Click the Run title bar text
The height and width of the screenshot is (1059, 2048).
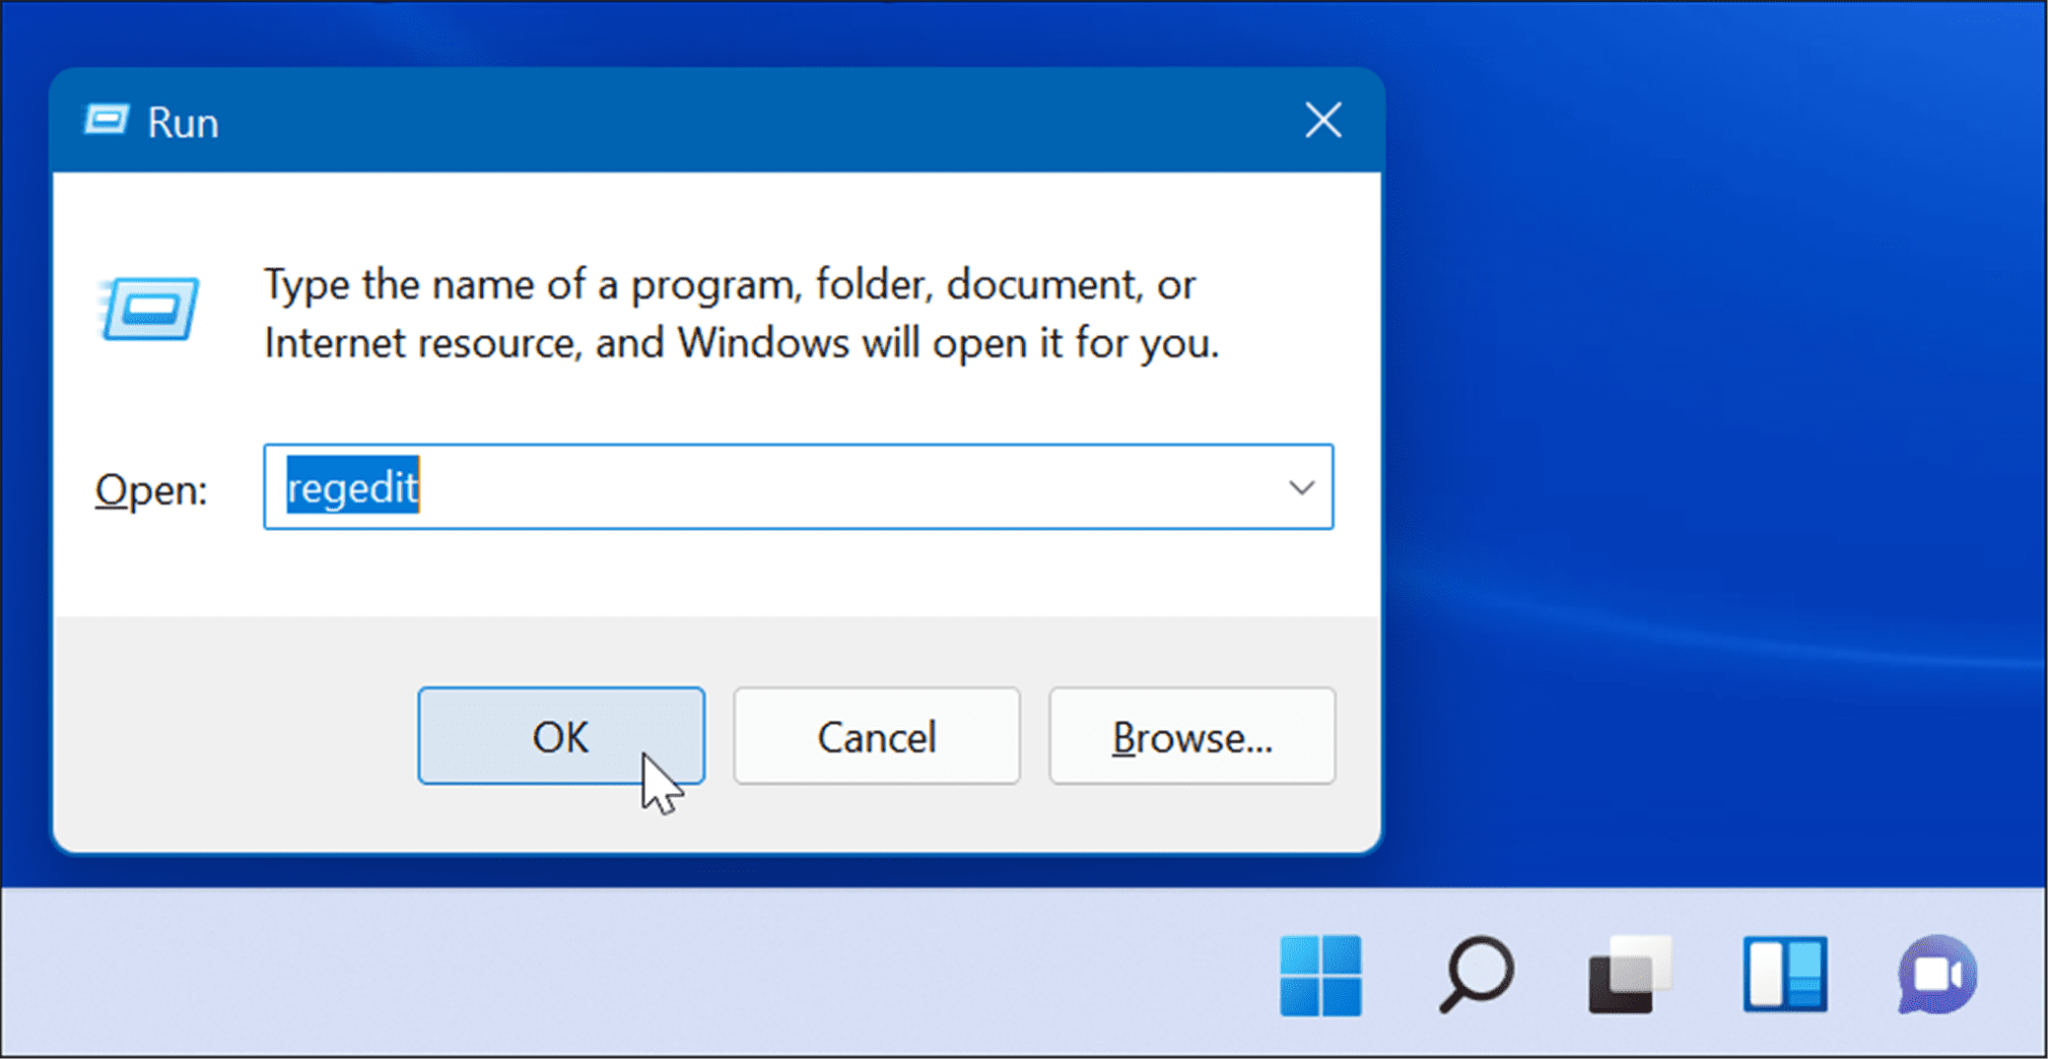click(184, 120)
